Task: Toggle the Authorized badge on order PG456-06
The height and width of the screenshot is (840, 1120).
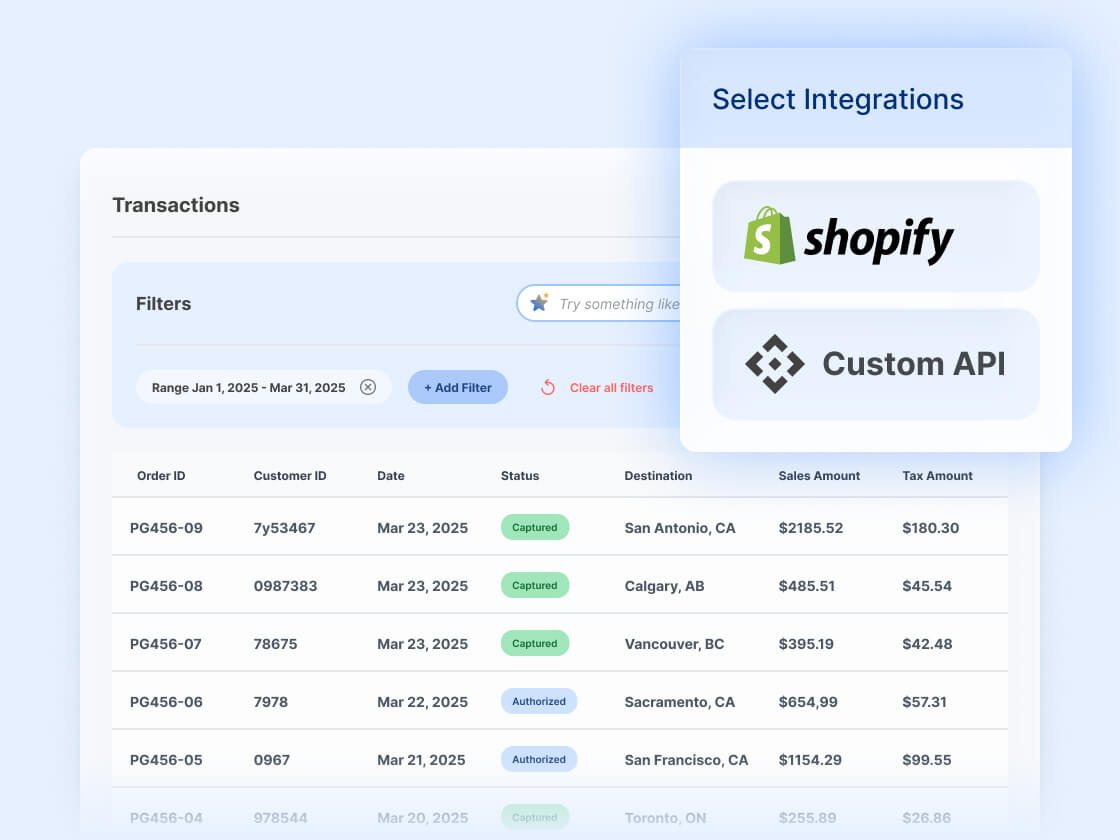Action: 539,701
